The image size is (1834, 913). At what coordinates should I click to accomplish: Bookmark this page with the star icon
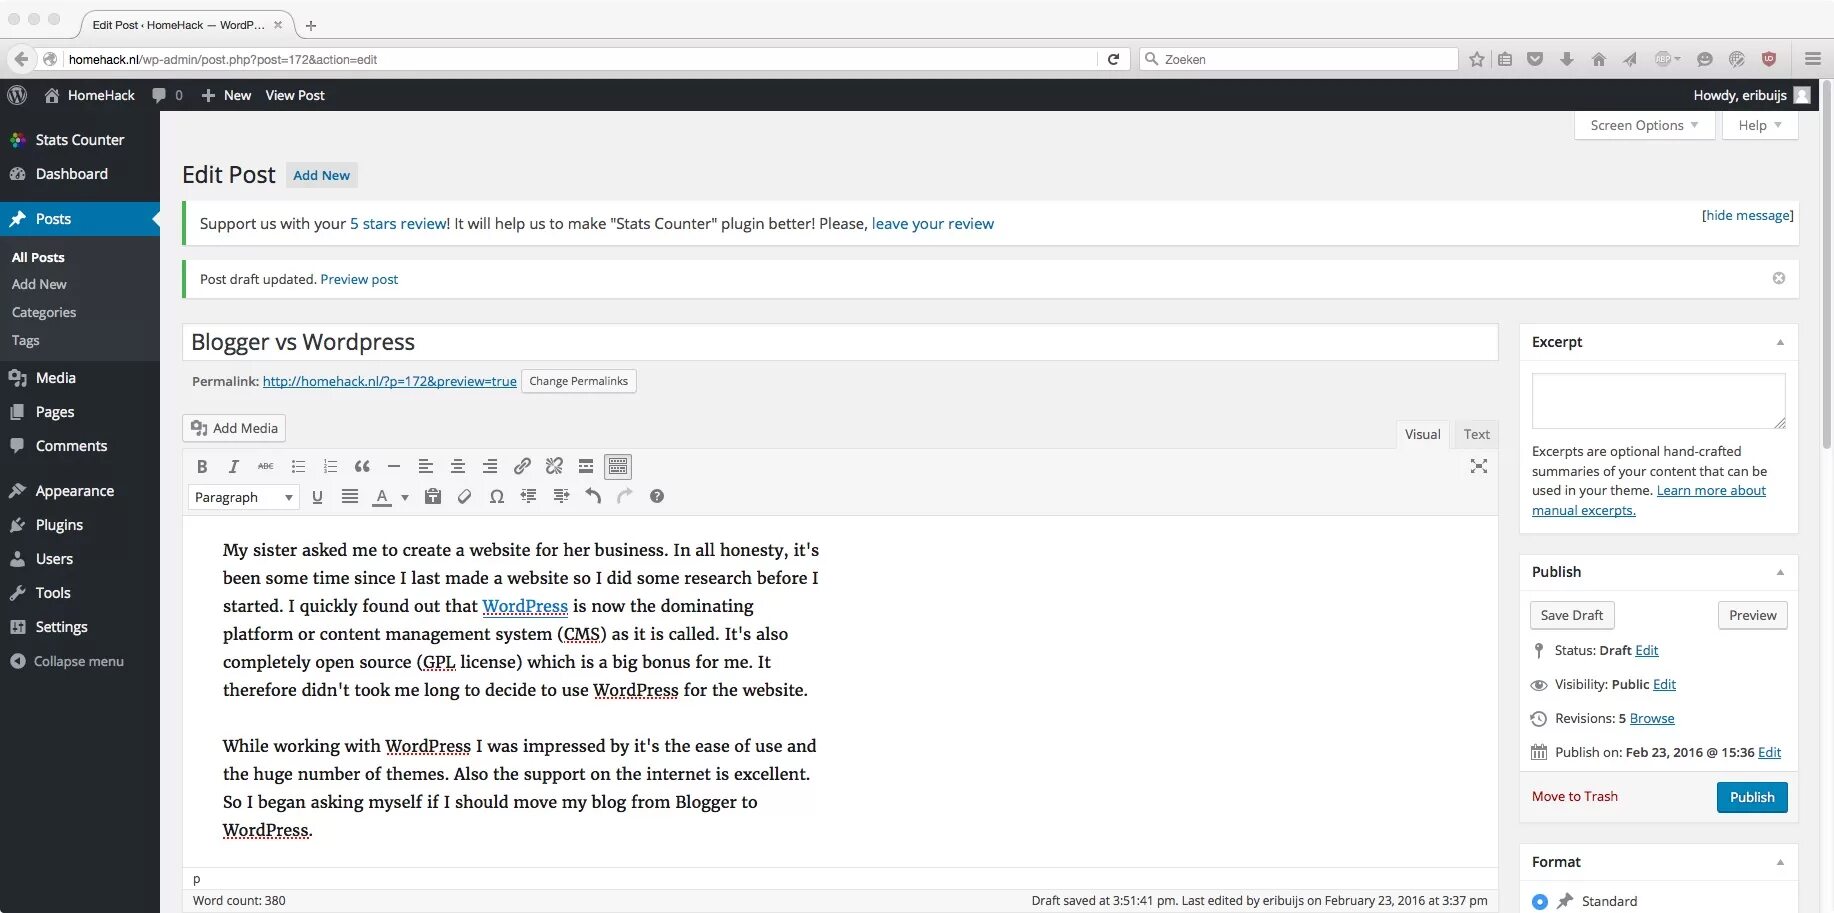click(x=1477, y=59)
